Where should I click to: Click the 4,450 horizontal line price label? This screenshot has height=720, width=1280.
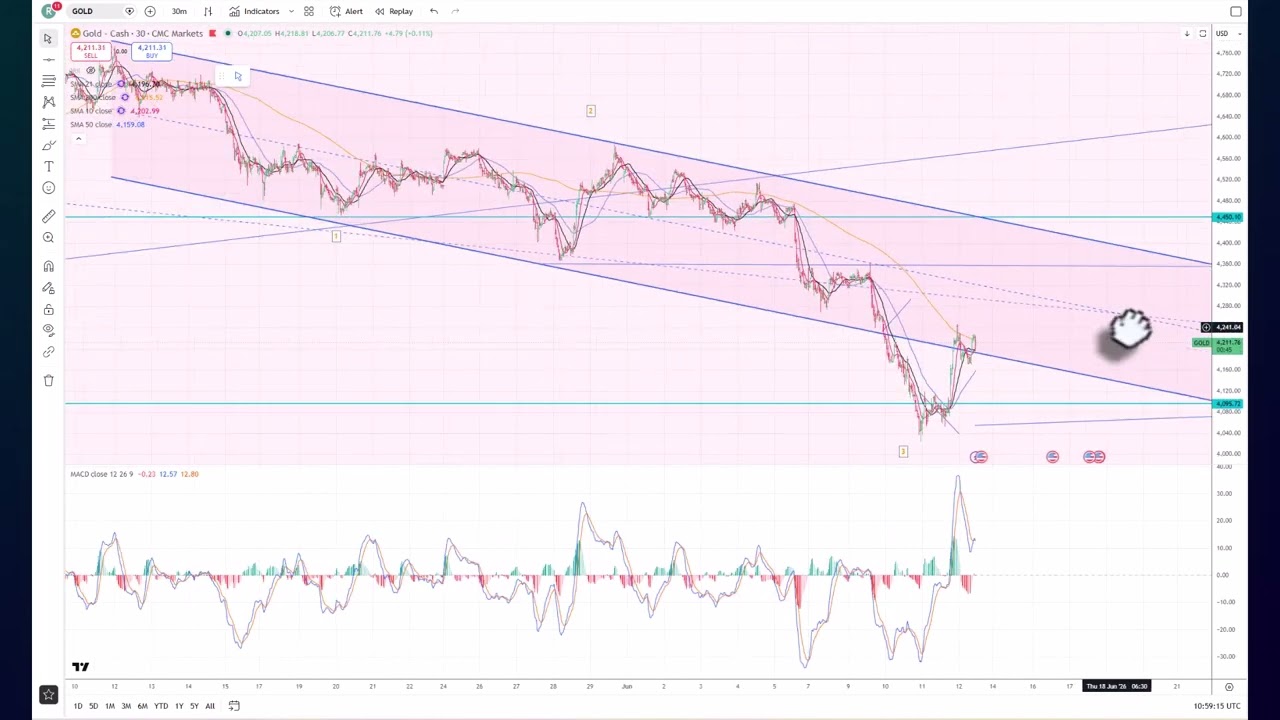1228,217
